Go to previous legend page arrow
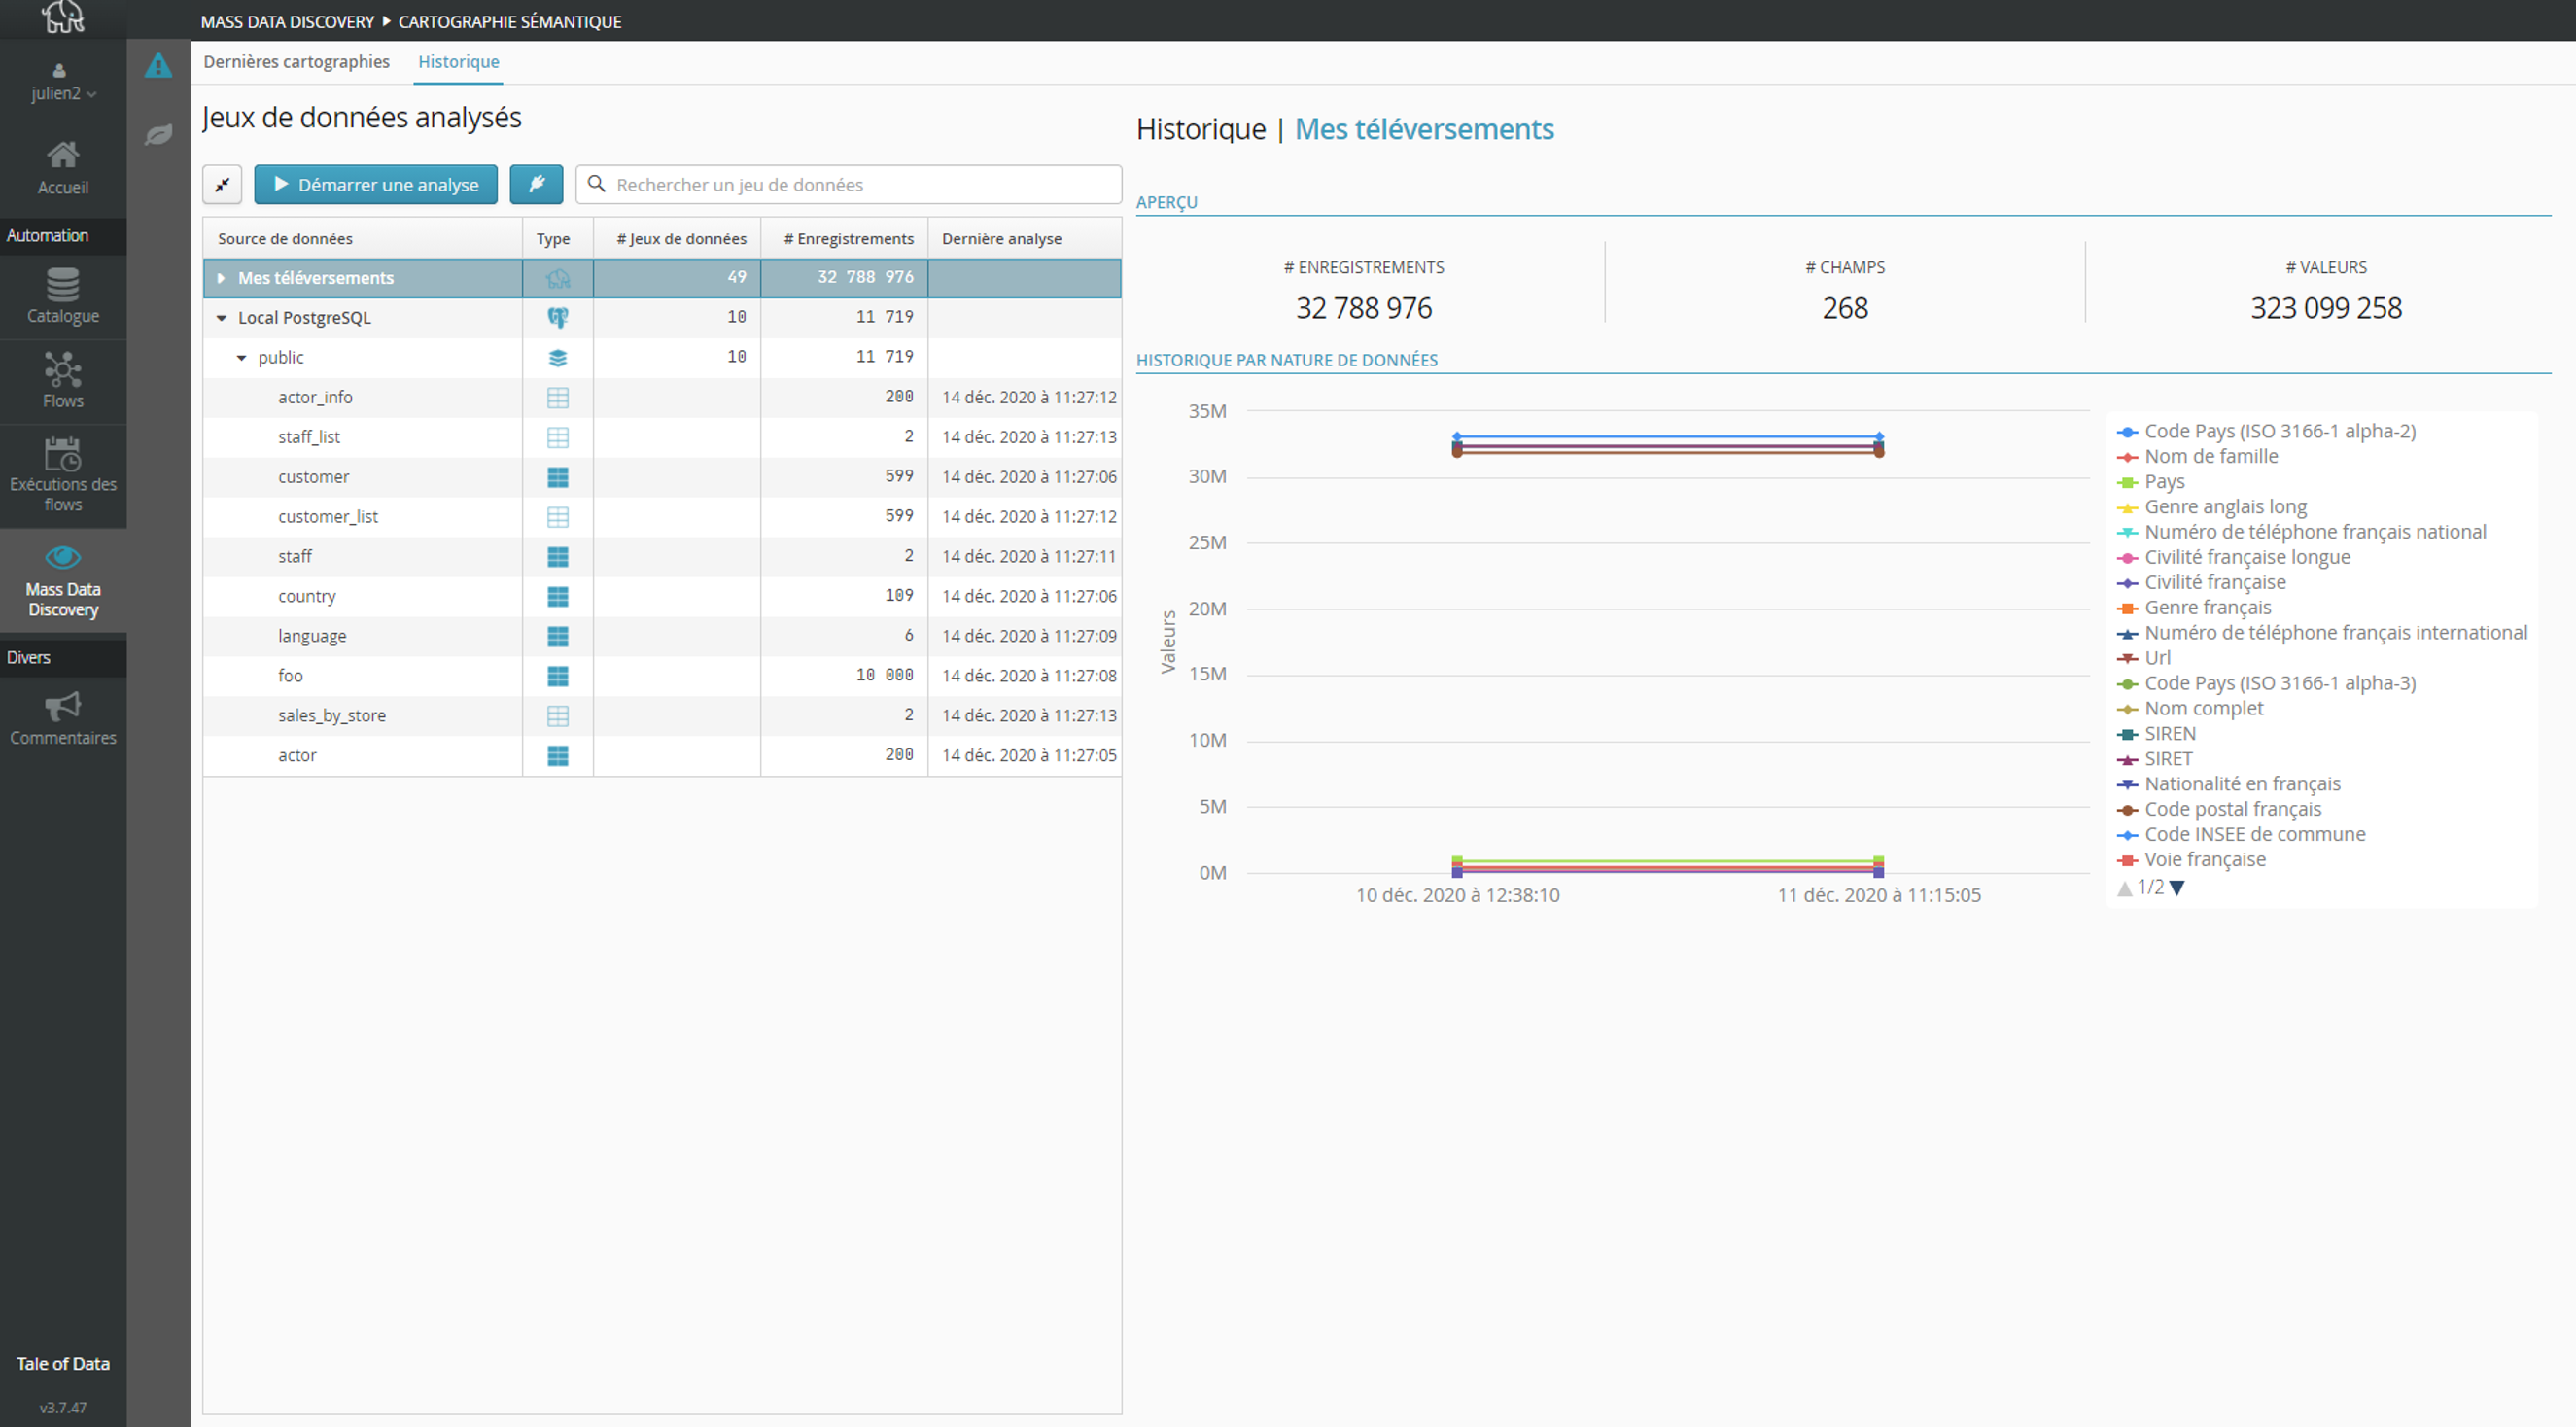2576x1427 pixels. [x=2125, y=888]
